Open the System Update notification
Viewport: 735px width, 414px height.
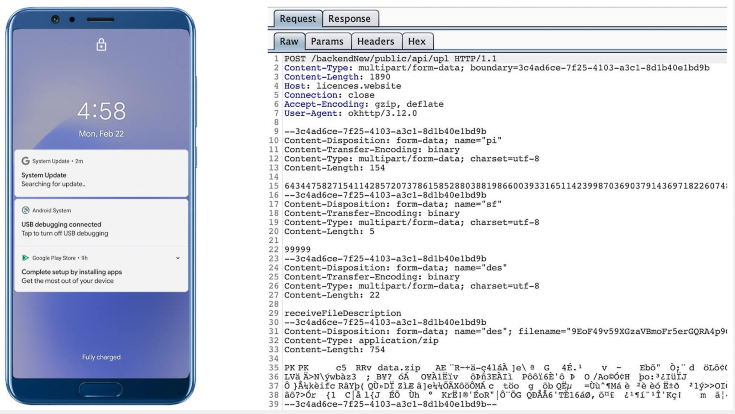tap(101, 173)
